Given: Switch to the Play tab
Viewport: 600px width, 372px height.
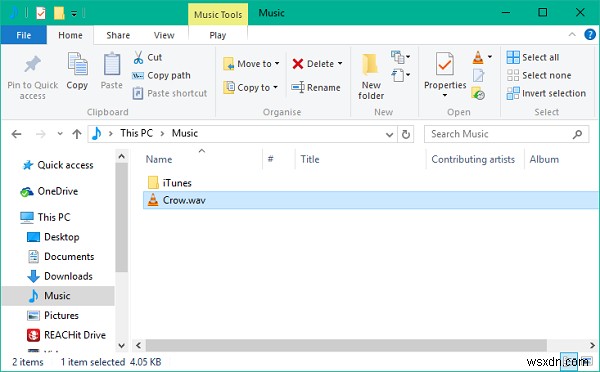Looking at the screenshot, I should point(218,35).
